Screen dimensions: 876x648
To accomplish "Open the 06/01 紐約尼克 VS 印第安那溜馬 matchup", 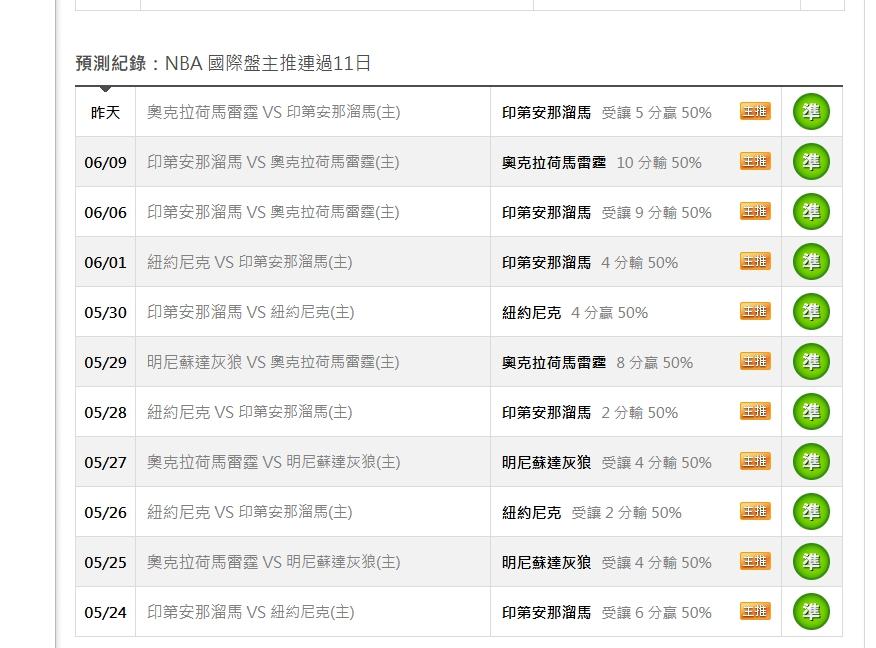I will tap(250, 263).
